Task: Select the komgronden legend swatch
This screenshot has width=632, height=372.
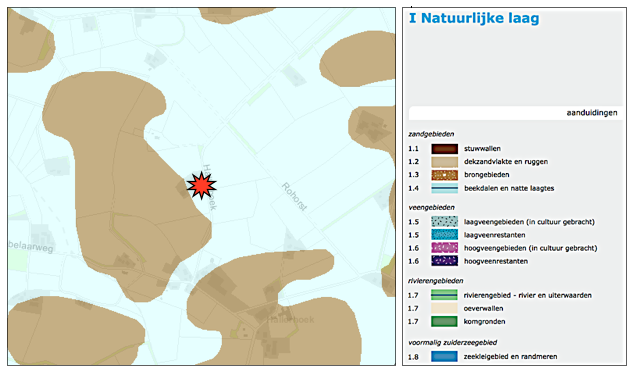Action: pyautogui.click(x=445, y=321)
